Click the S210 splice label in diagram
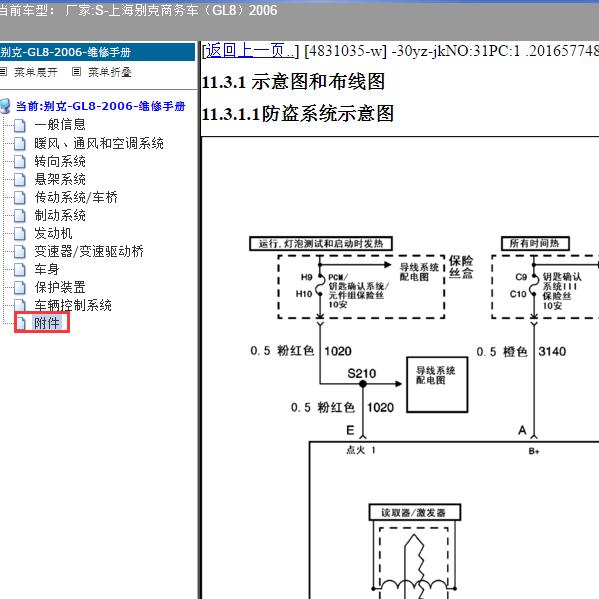599x599 pixels. click(361, 373)
